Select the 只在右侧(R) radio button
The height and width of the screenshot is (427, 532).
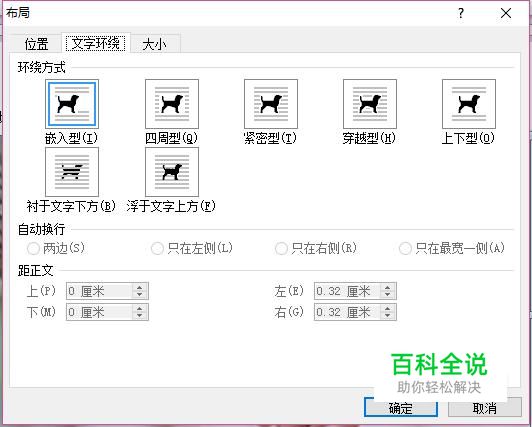tap(281, 249)
